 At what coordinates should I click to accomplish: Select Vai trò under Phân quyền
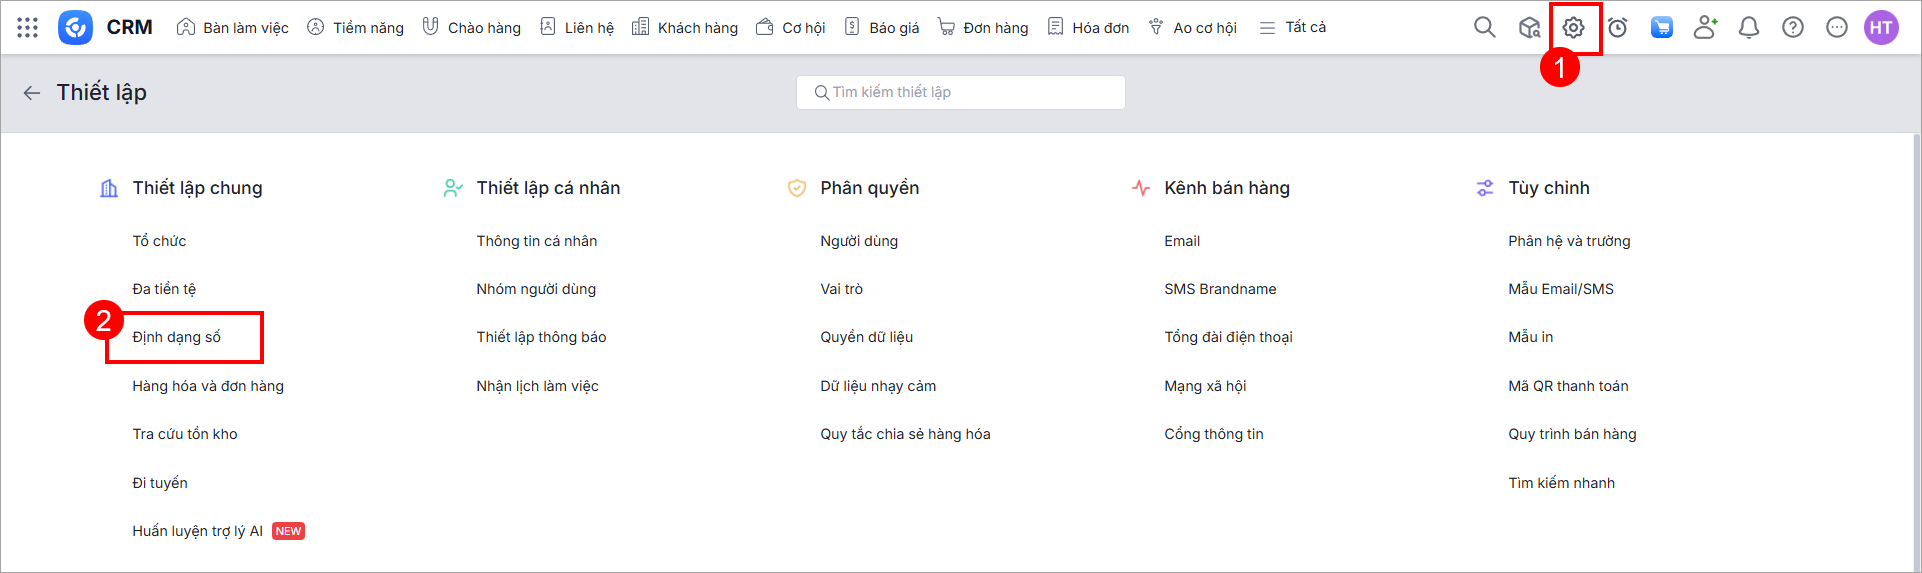841,289
